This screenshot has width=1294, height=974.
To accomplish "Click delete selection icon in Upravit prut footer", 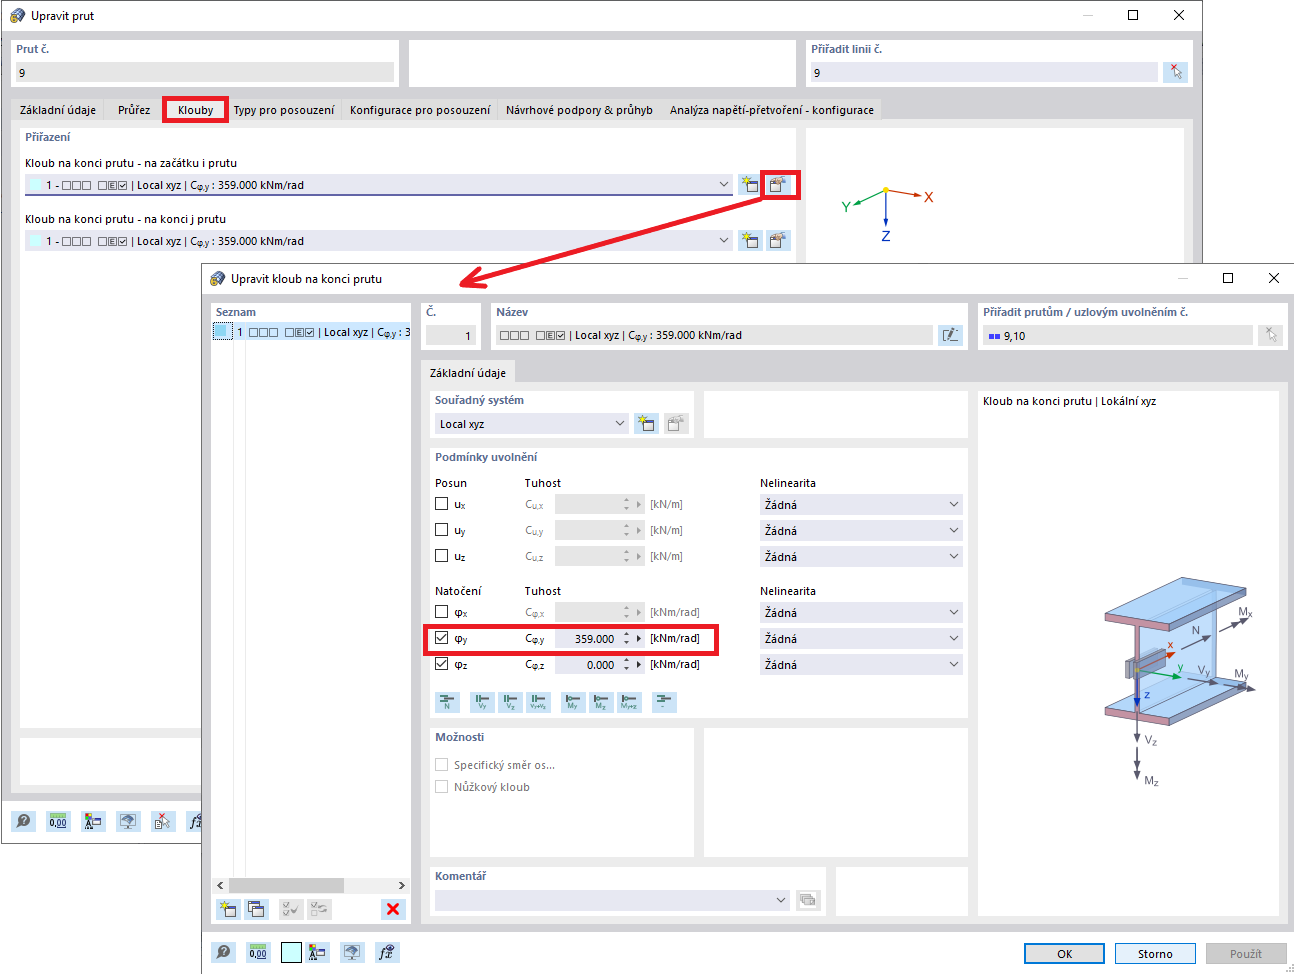I will (x=162, y=821).
